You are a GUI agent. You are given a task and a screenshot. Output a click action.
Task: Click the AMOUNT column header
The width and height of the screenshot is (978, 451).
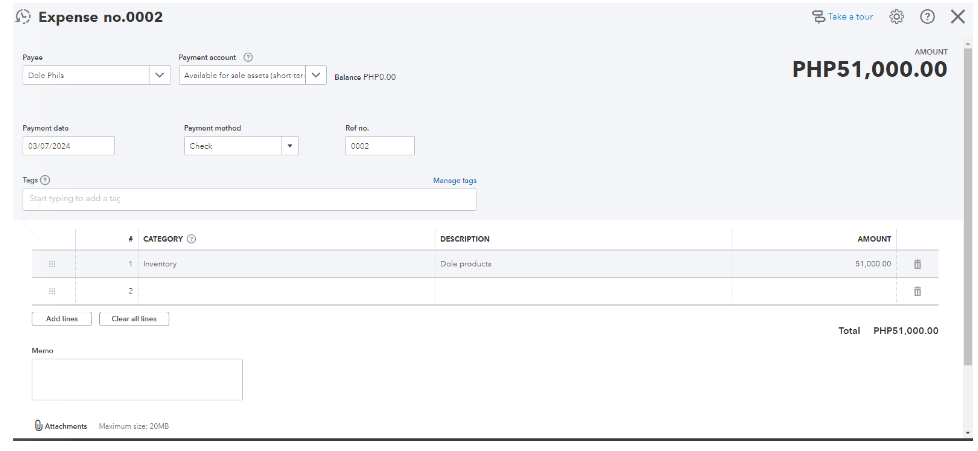coord(874,239)
